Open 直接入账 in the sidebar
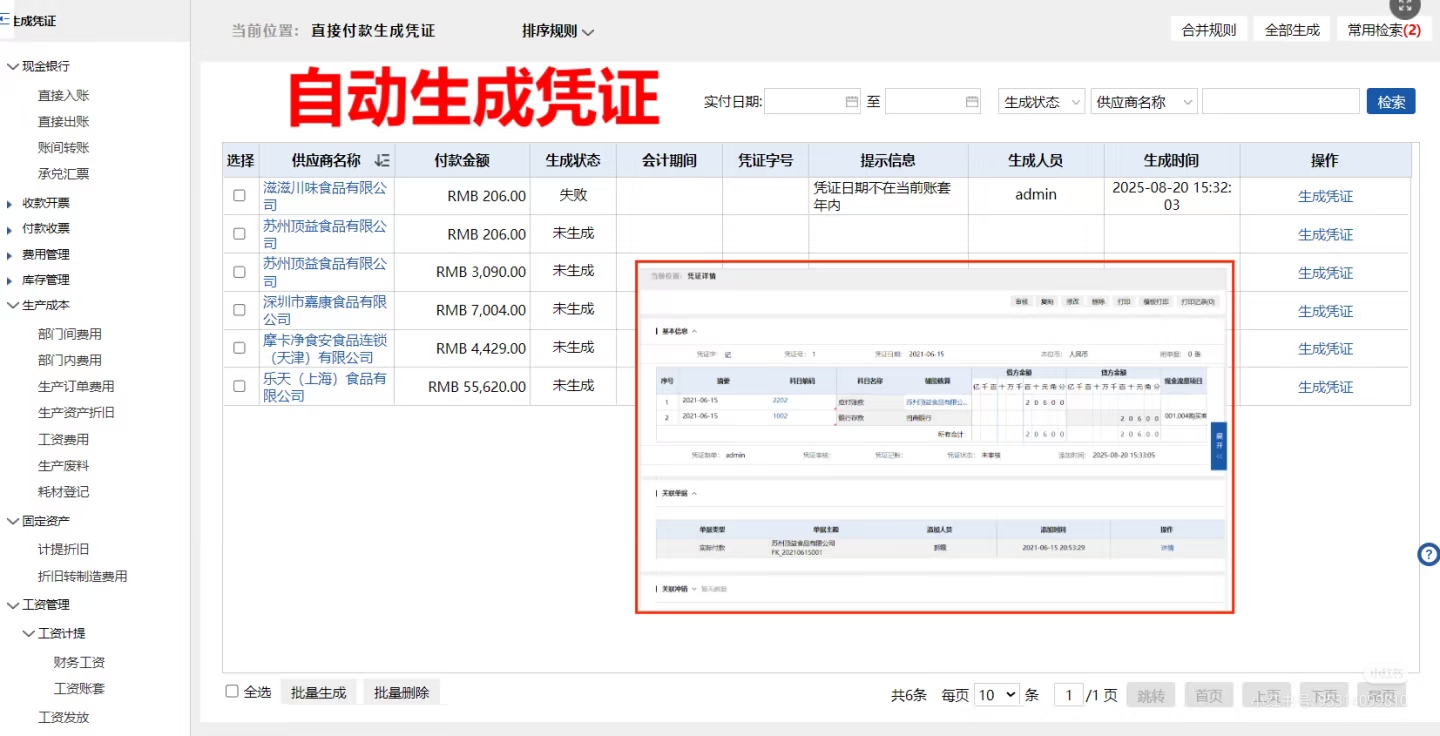The width and height of the screenshot is (1440, 736). 64,95
